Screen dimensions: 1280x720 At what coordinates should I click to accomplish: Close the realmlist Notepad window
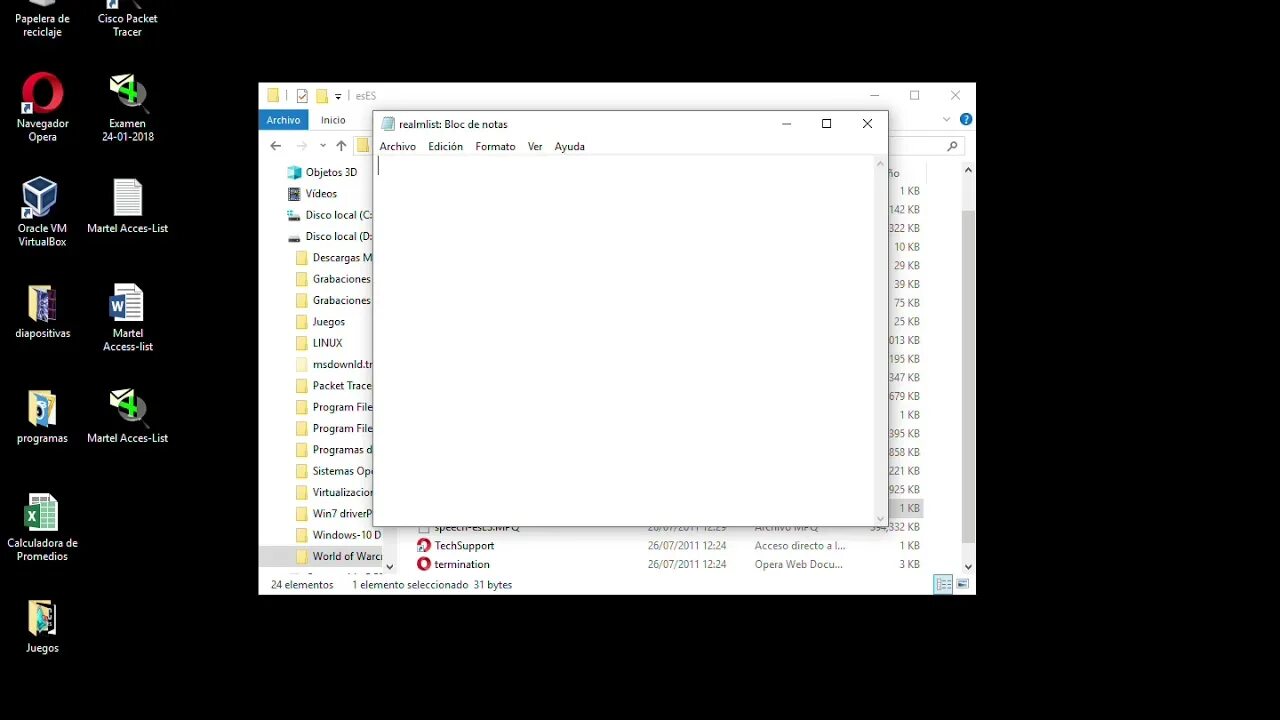(x=867, y=124)
